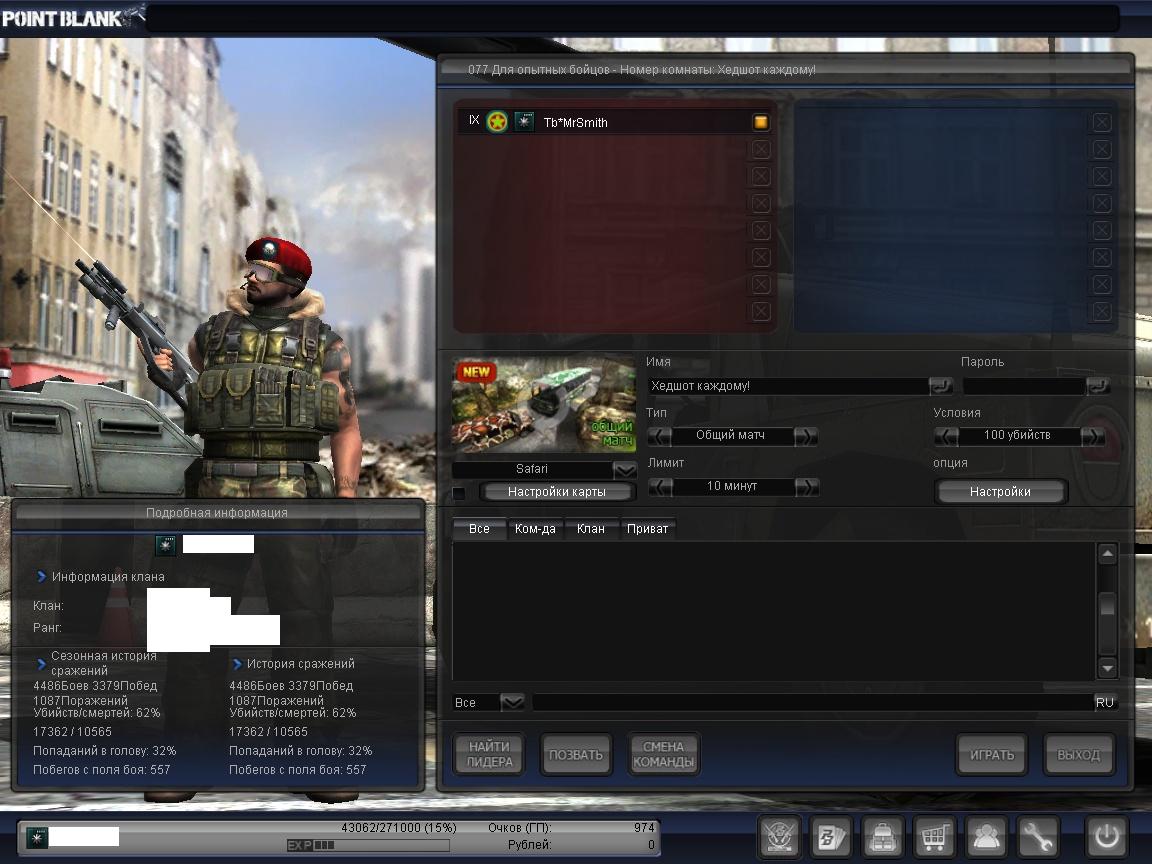Expand the Safari map dropdown

tap(625, 469)
